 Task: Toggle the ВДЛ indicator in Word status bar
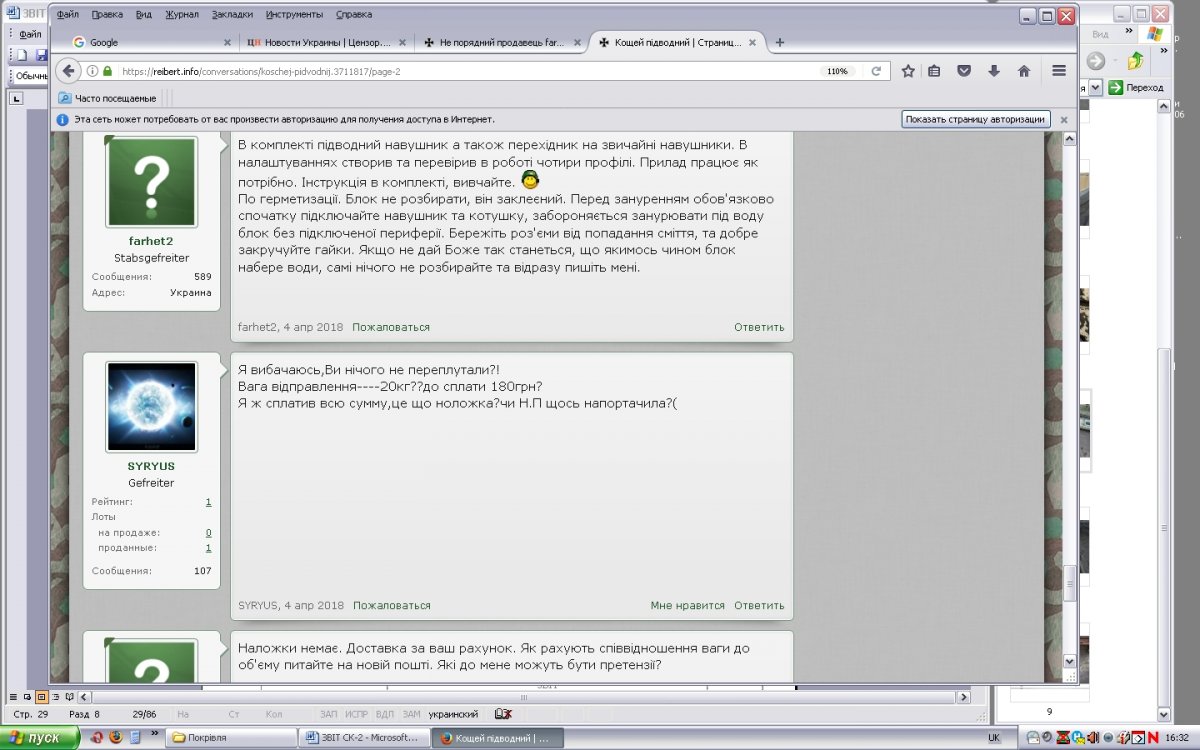click(384, 714)
